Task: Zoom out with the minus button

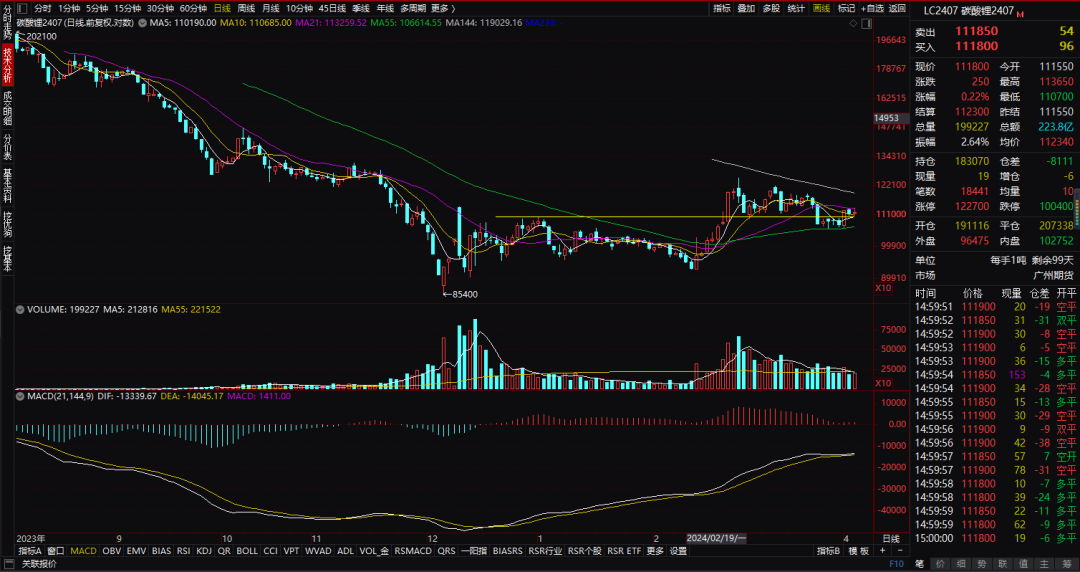Action: pos(899,551)
